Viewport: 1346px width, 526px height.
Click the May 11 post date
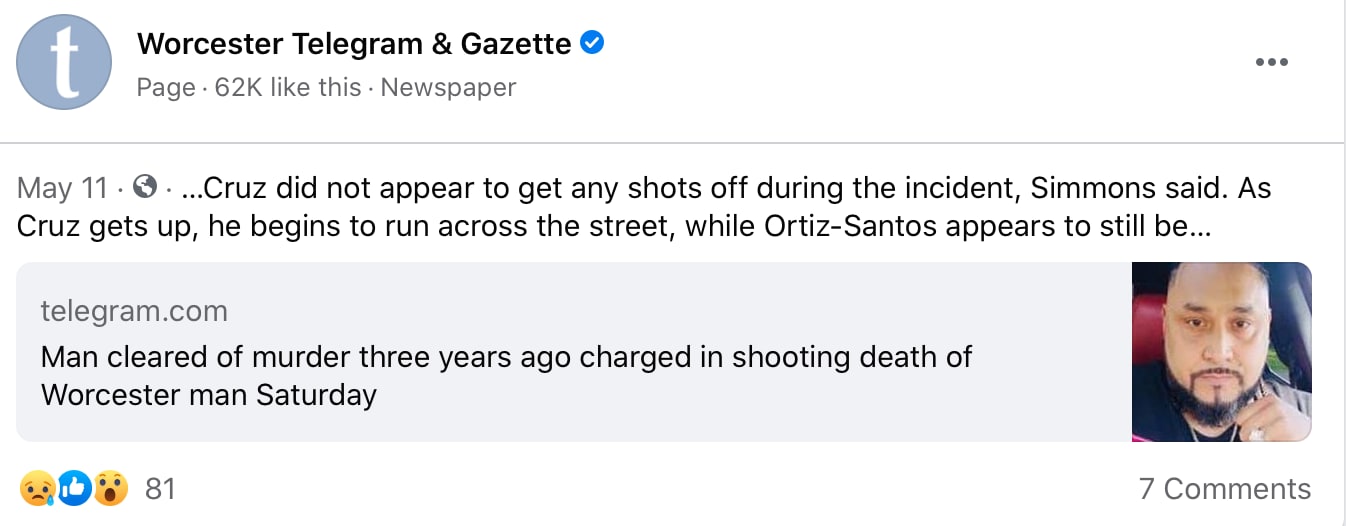coord(63,188)
